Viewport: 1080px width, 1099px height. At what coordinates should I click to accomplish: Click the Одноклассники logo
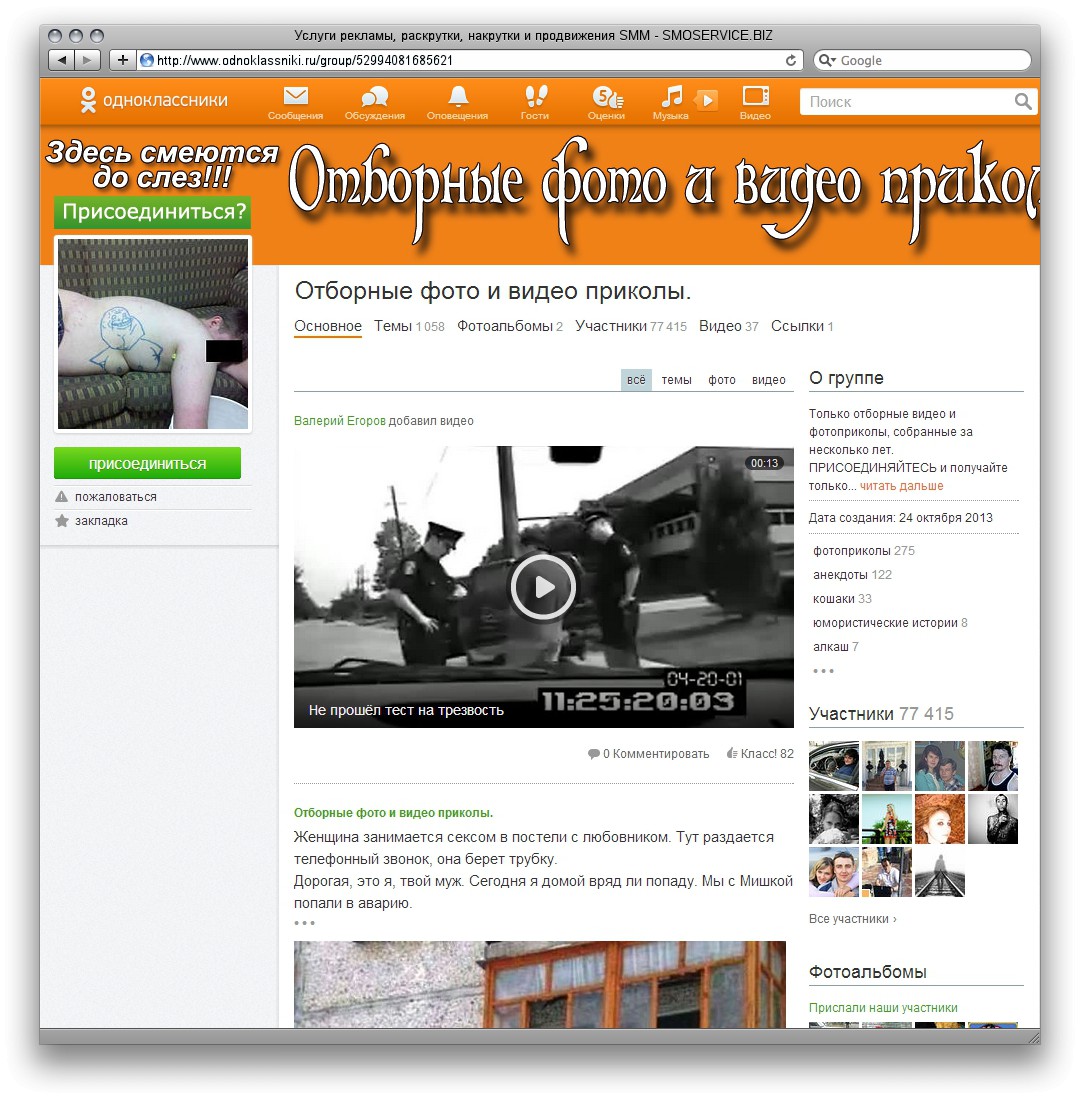pos(154,100)
